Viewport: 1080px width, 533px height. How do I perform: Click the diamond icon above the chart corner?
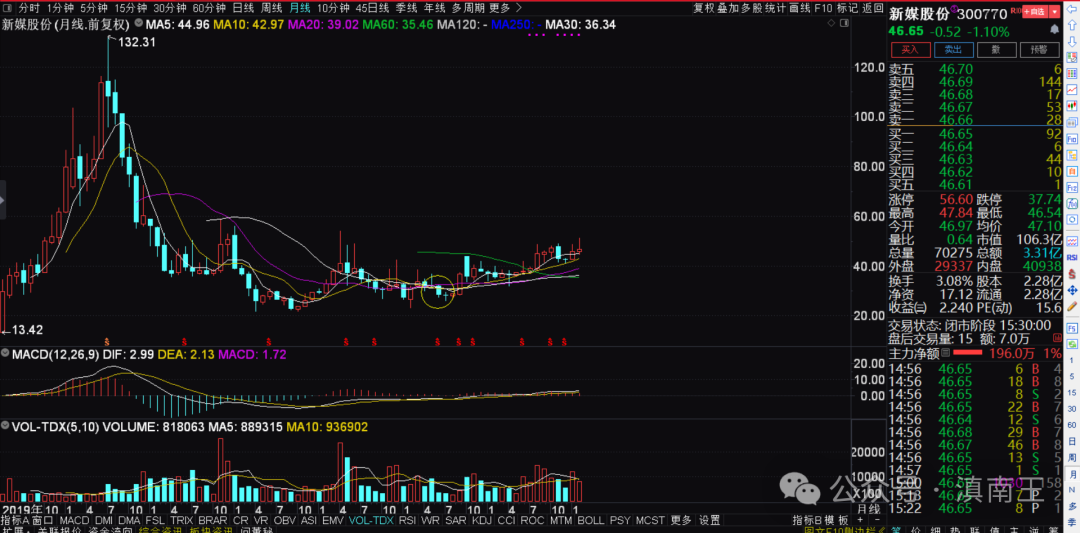831,23
